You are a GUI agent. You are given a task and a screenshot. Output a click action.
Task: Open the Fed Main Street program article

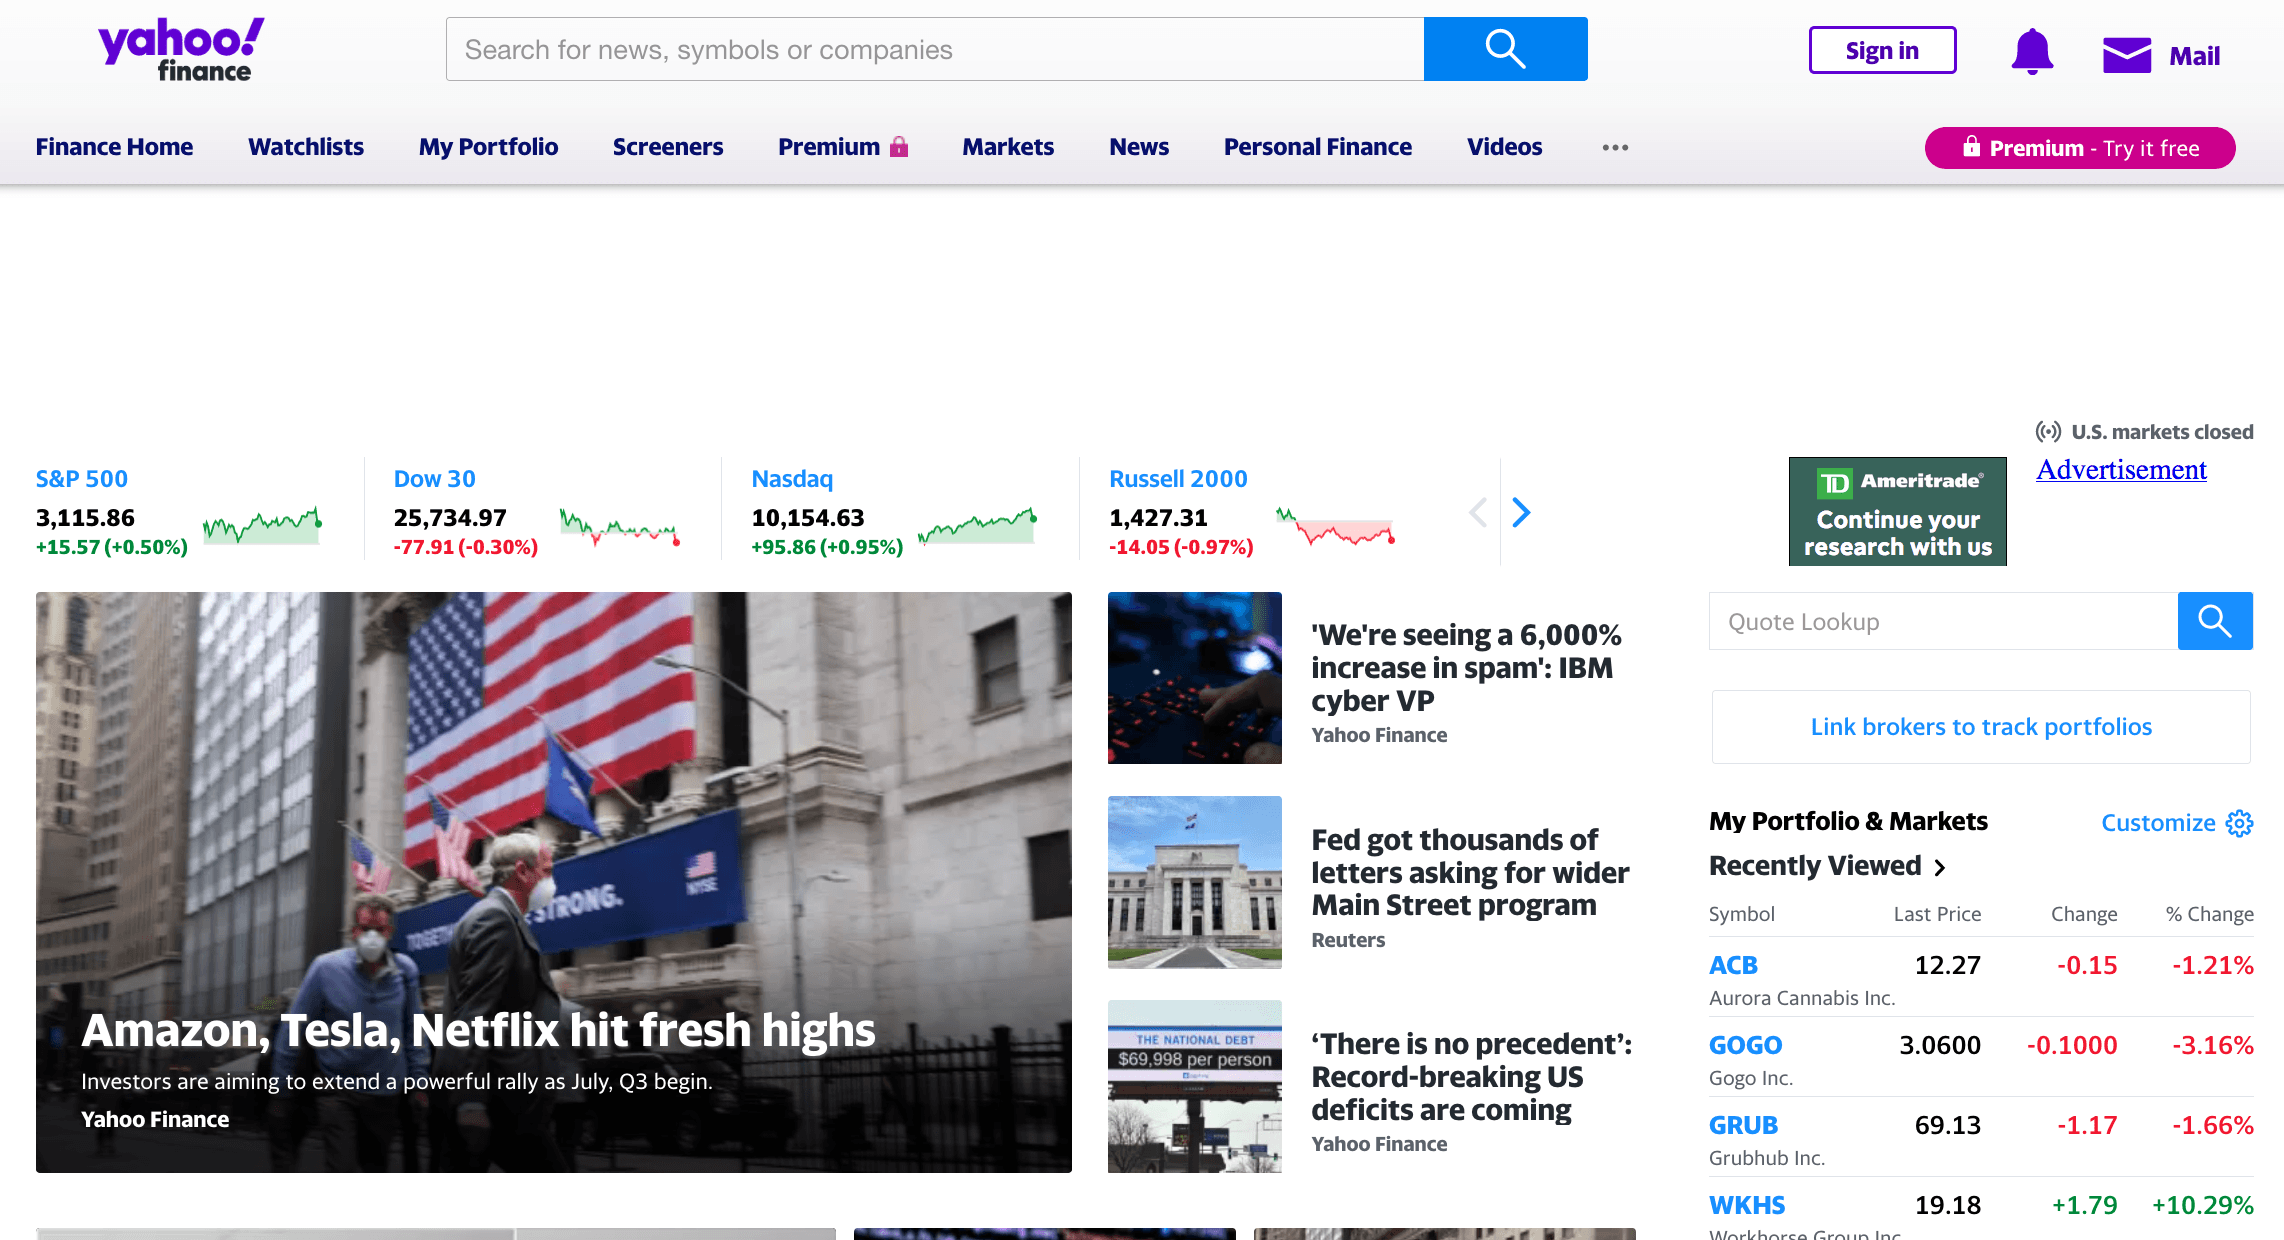[1470, 872]
